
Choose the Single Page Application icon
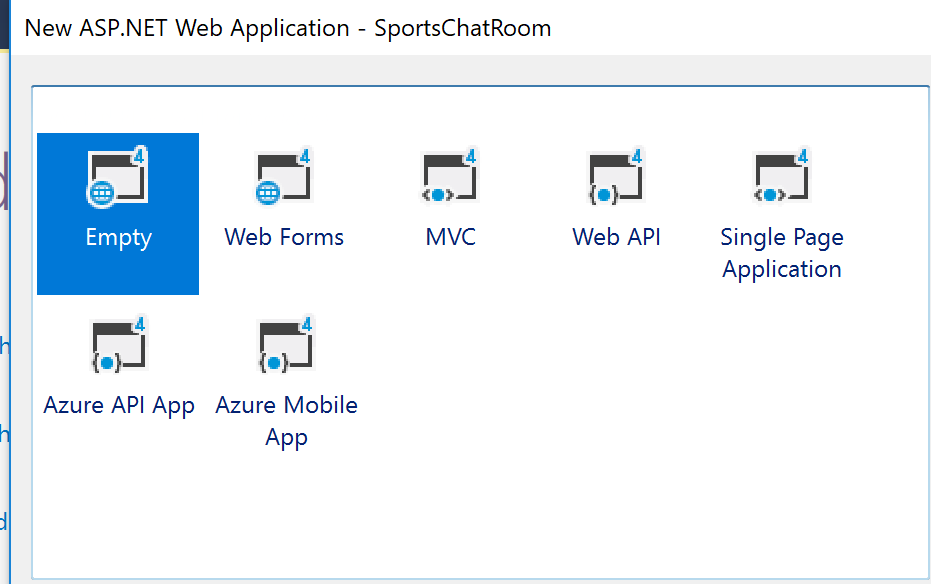pos(781,178)
